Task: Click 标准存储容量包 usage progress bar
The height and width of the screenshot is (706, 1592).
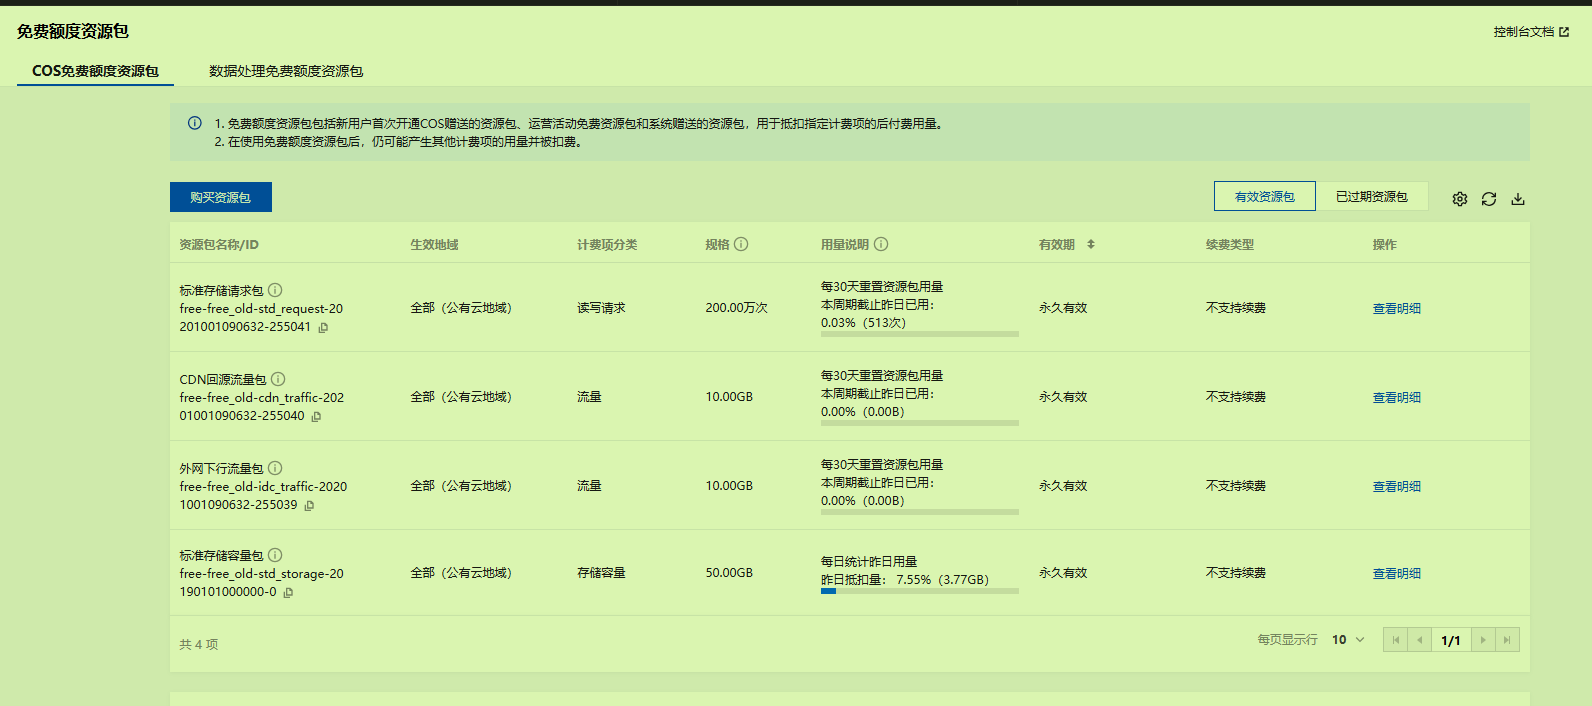Action: (x=920, y=591)
